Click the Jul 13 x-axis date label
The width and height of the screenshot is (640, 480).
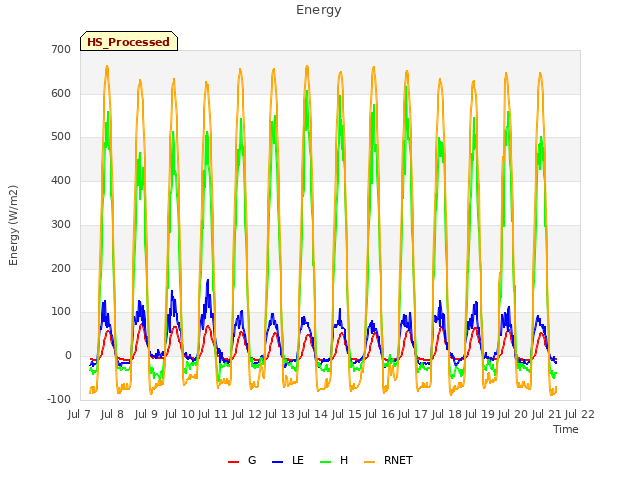click(x=280, y=414)
